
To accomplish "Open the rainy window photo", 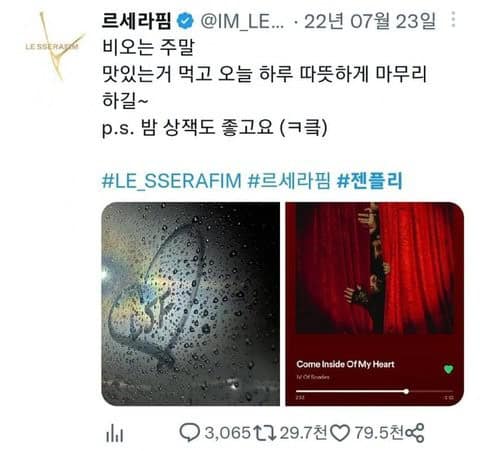I will (191, 304).
